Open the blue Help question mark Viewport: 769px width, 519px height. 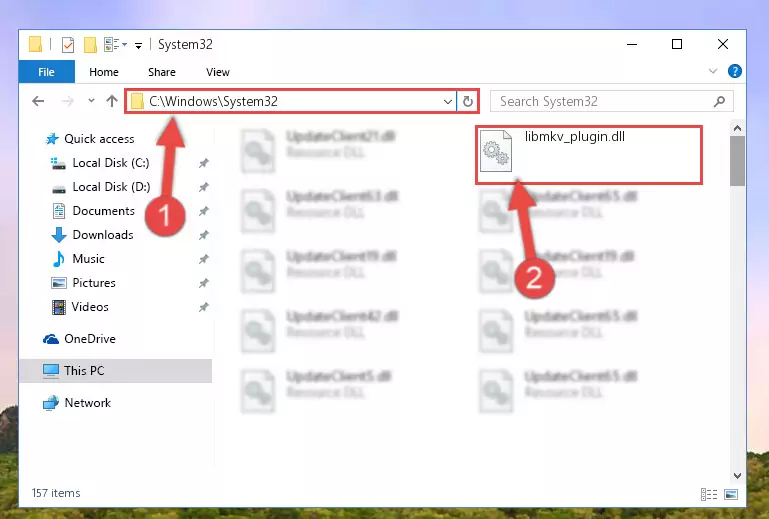point(734,71)
